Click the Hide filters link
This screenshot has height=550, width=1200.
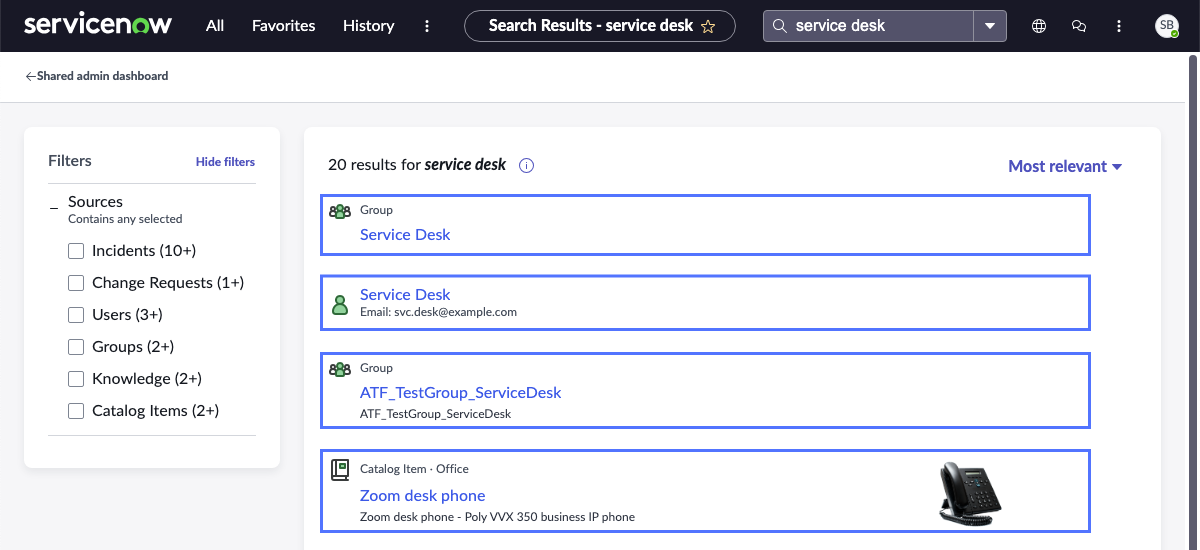click(225, 162)
